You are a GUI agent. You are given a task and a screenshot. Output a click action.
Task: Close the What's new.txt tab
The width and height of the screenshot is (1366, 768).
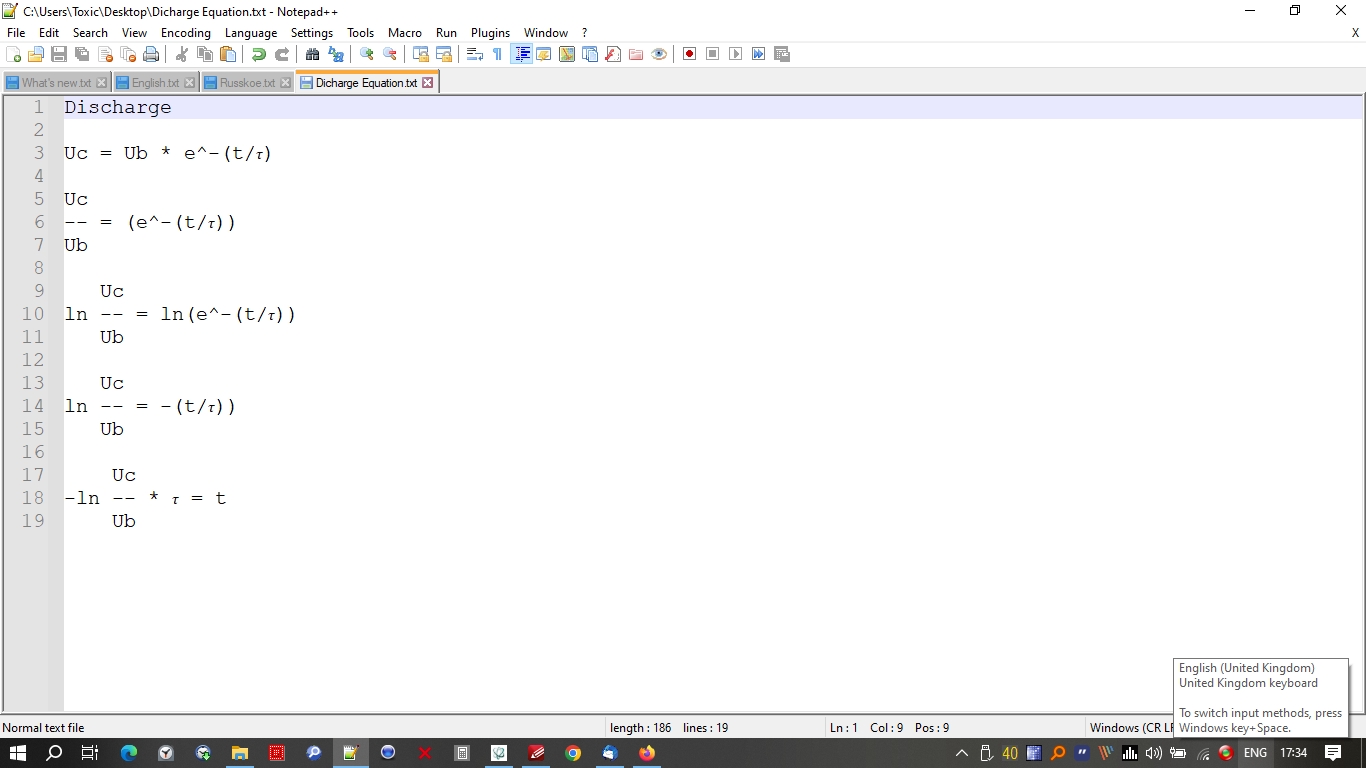(101, 83)
